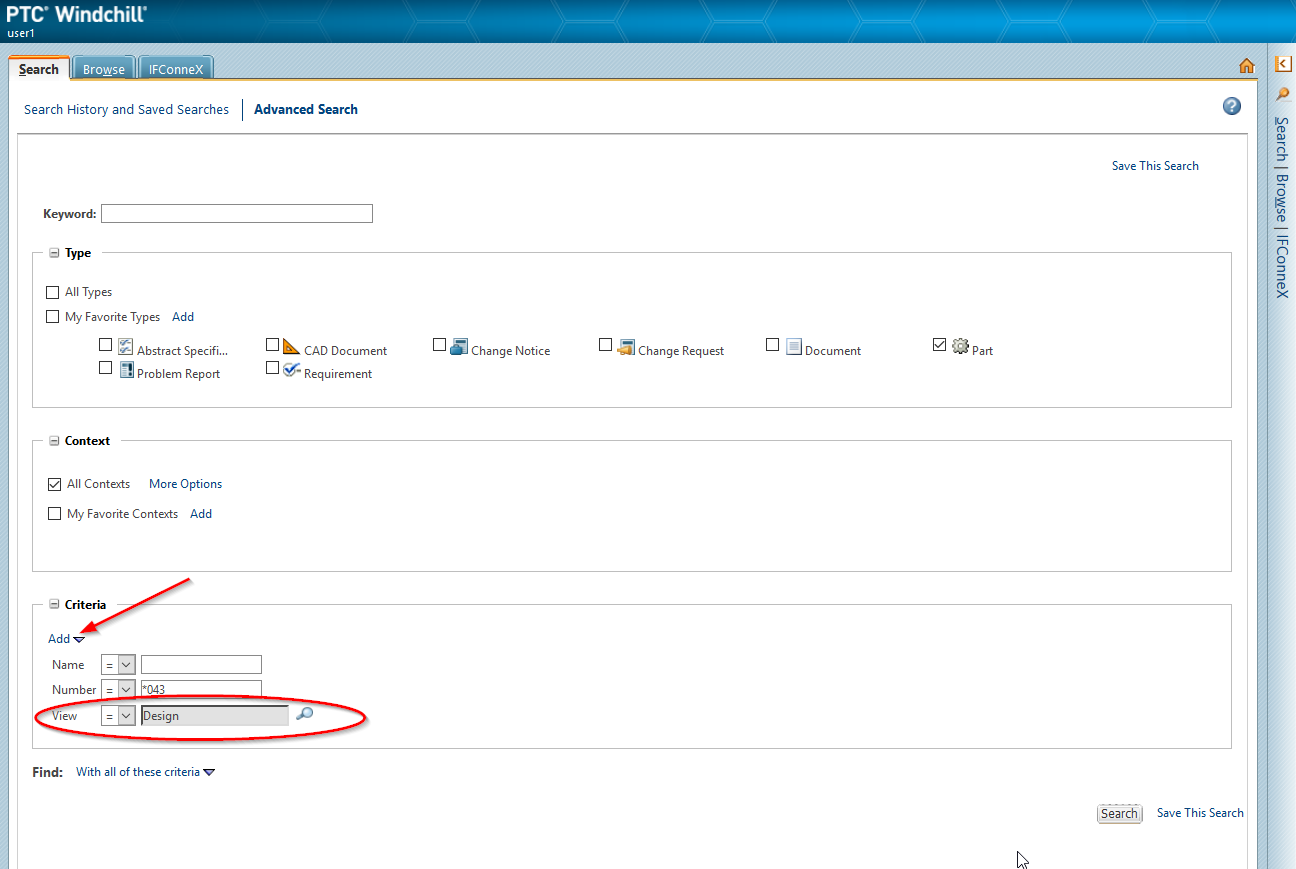Select the Advanced Search view

click(x=306, y=110)
